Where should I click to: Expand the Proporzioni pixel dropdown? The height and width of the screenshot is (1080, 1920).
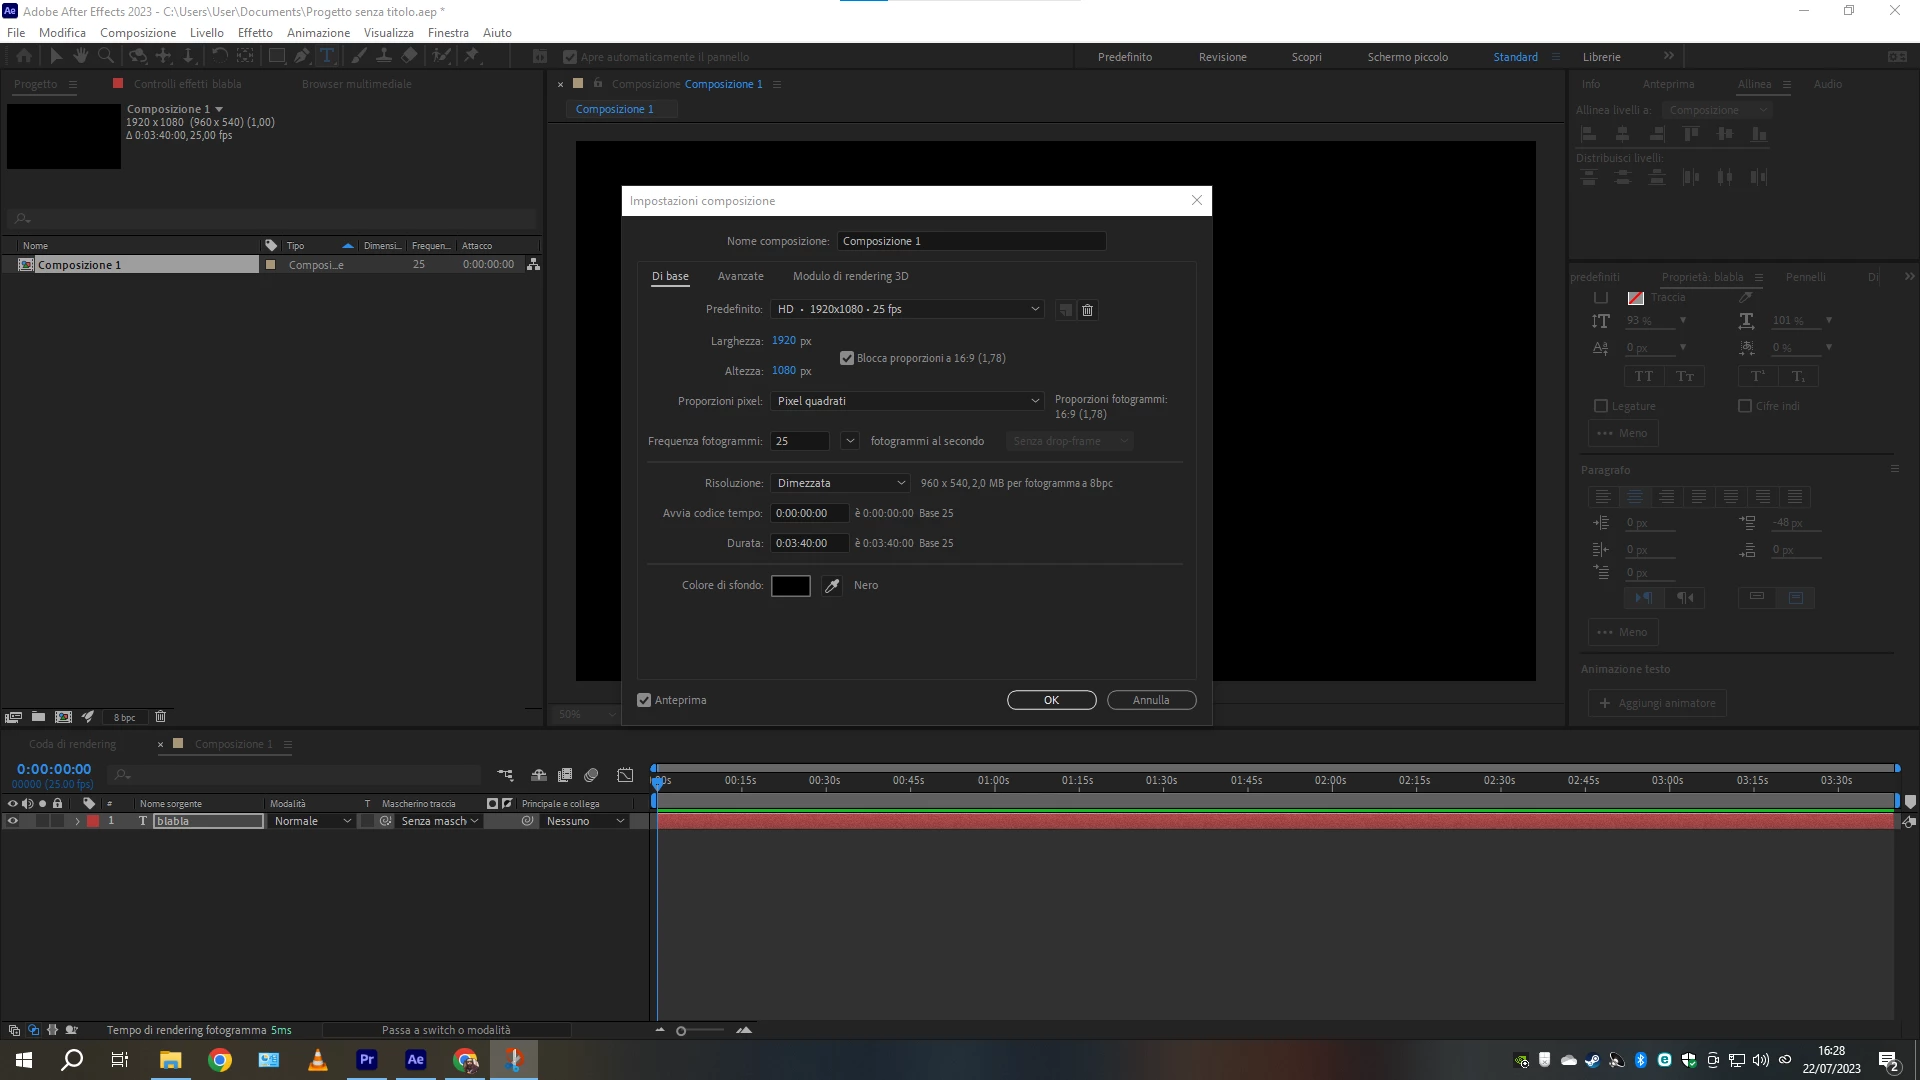(x=907, y=401)
